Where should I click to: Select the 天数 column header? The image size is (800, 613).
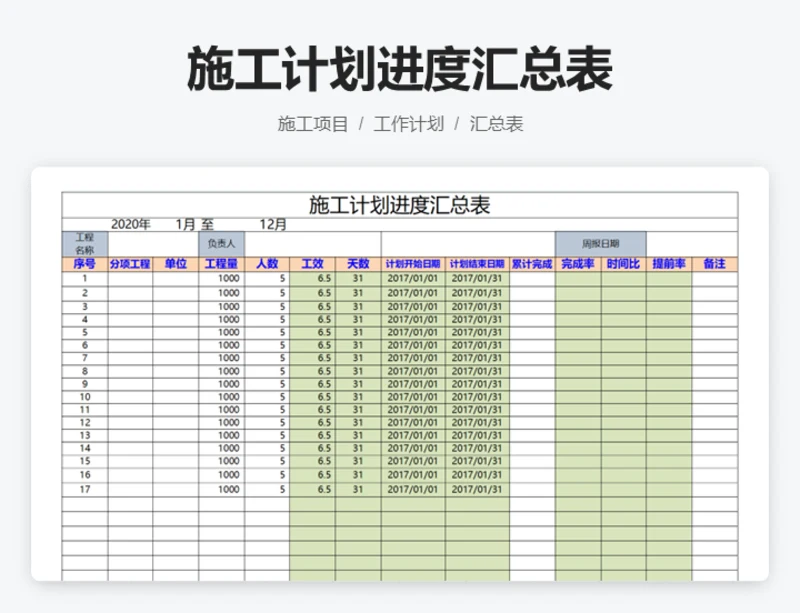pyautogui.click(x=358, y=264)
